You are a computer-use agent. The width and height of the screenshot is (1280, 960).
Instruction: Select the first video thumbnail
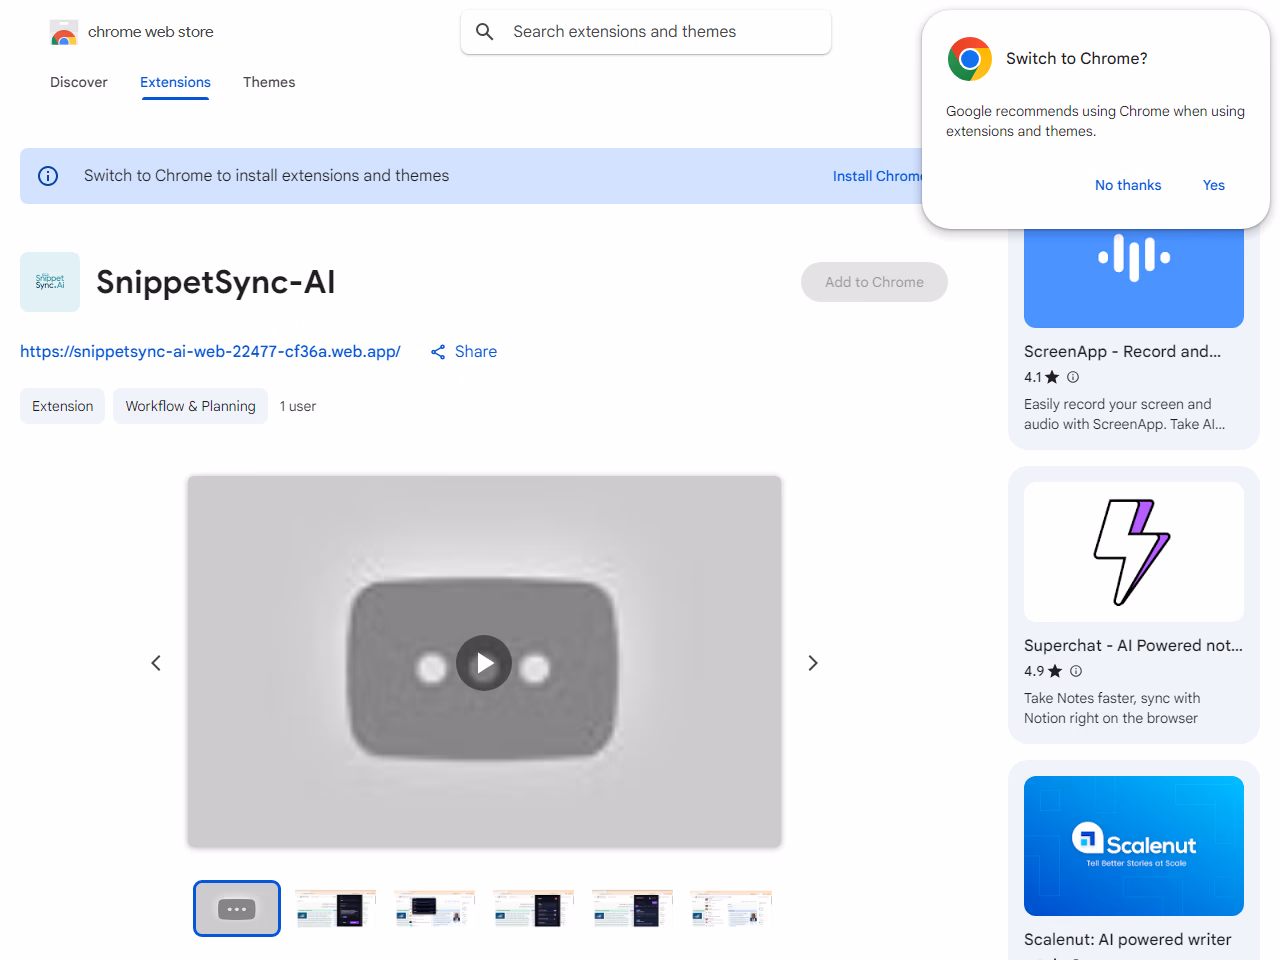[237, 908]
